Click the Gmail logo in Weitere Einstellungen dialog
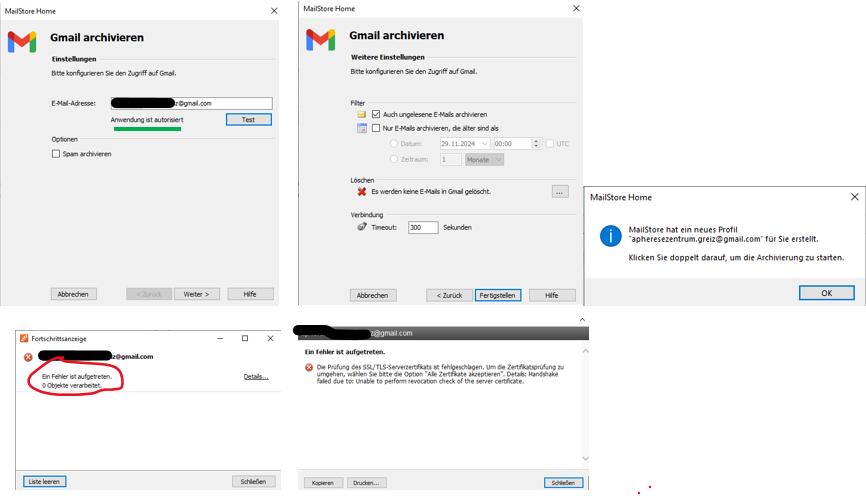Image resolution: width=866 pixels, height=496 pixels. tap(320, 40)
